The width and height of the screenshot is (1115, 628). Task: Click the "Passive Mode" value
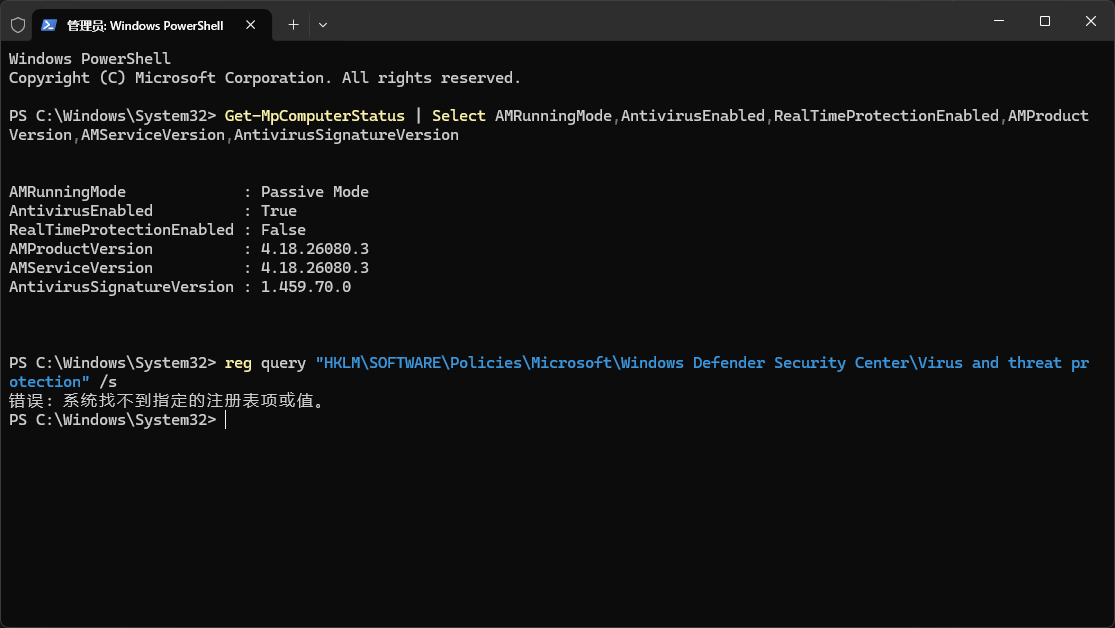tap(314, 192)
